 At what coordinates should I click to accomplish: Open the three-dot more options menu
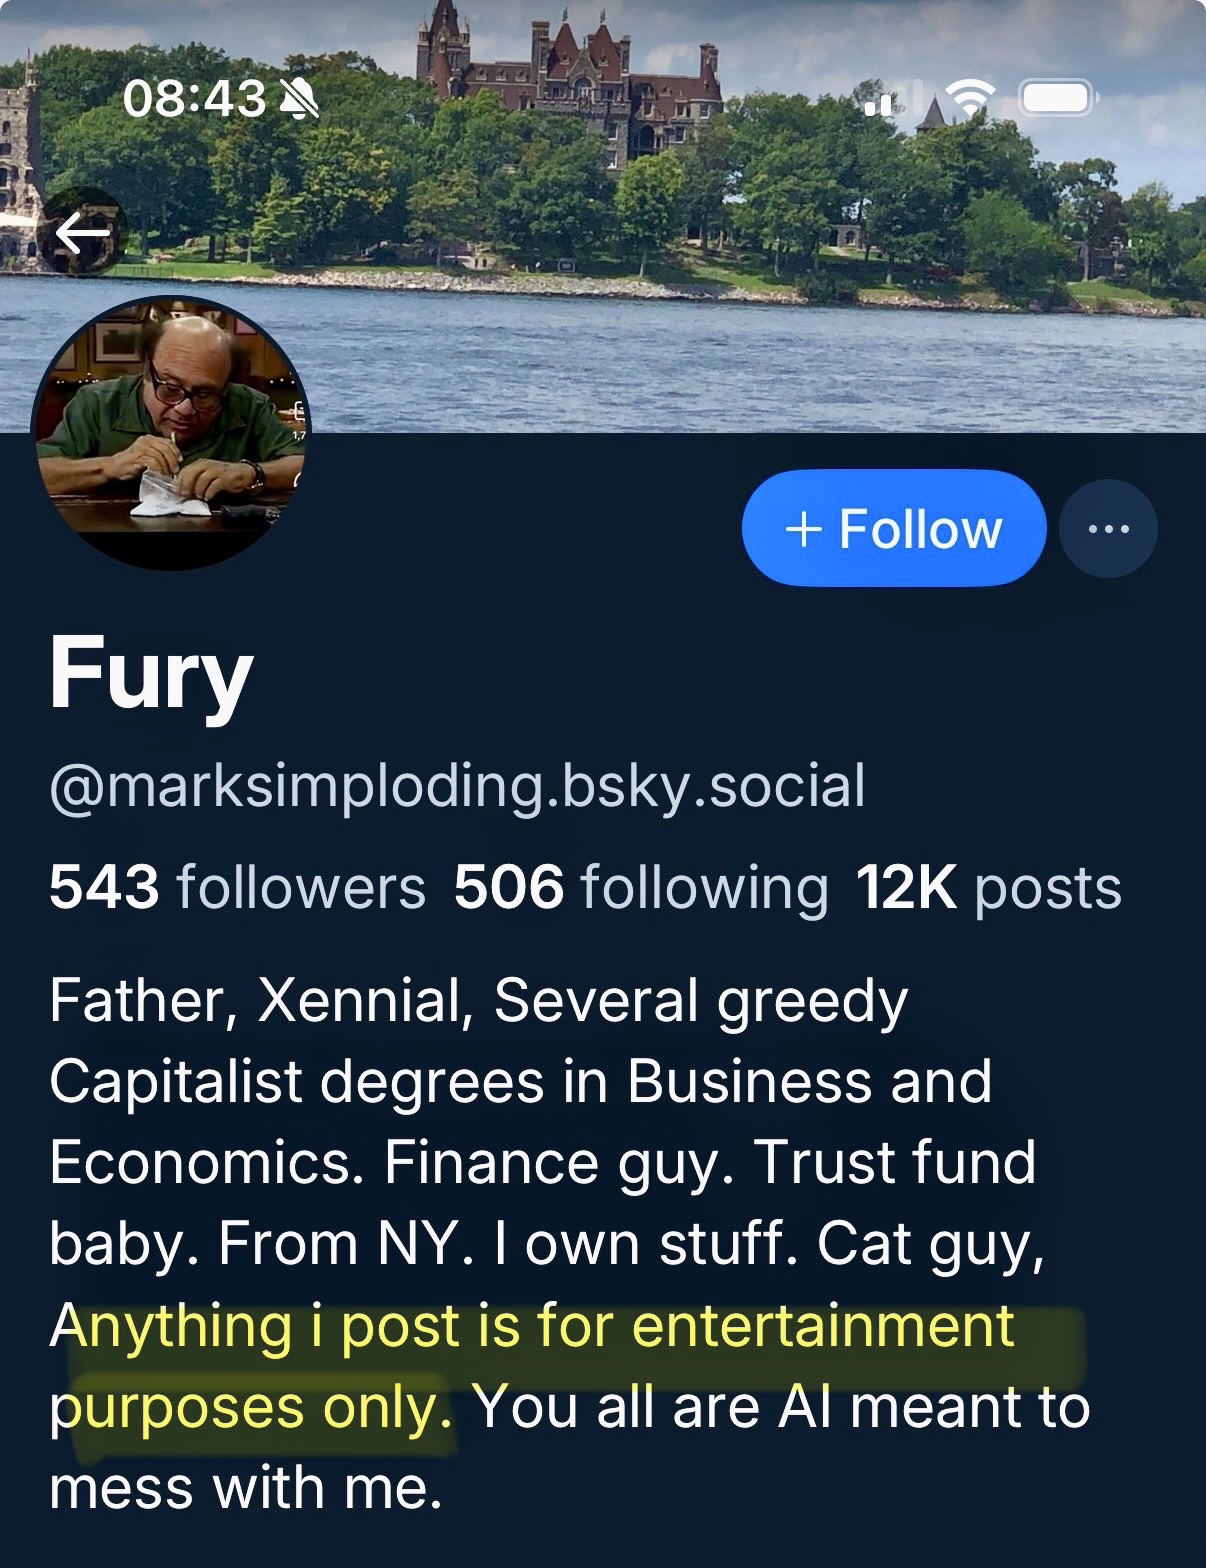1108,529
